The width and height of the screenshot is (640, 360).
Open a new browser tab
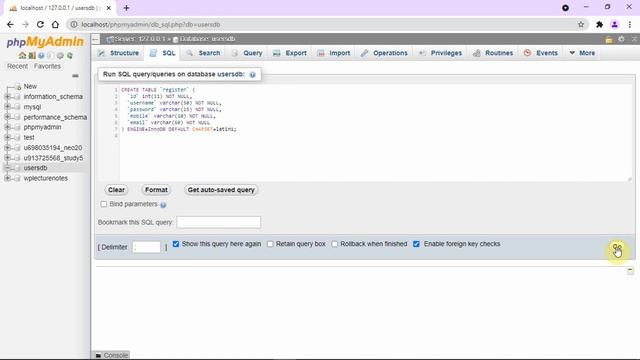127,8
